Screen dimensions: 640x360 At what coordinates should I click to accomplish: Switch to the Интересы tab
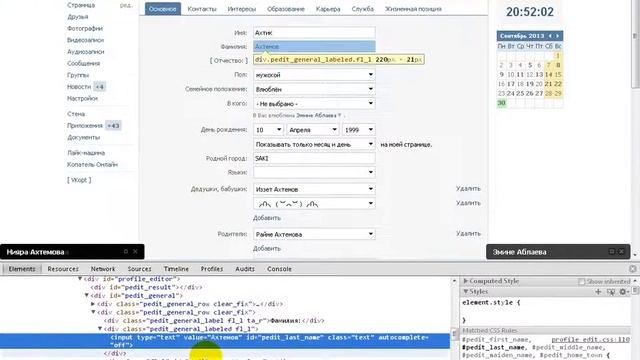(x=242, y=9)
